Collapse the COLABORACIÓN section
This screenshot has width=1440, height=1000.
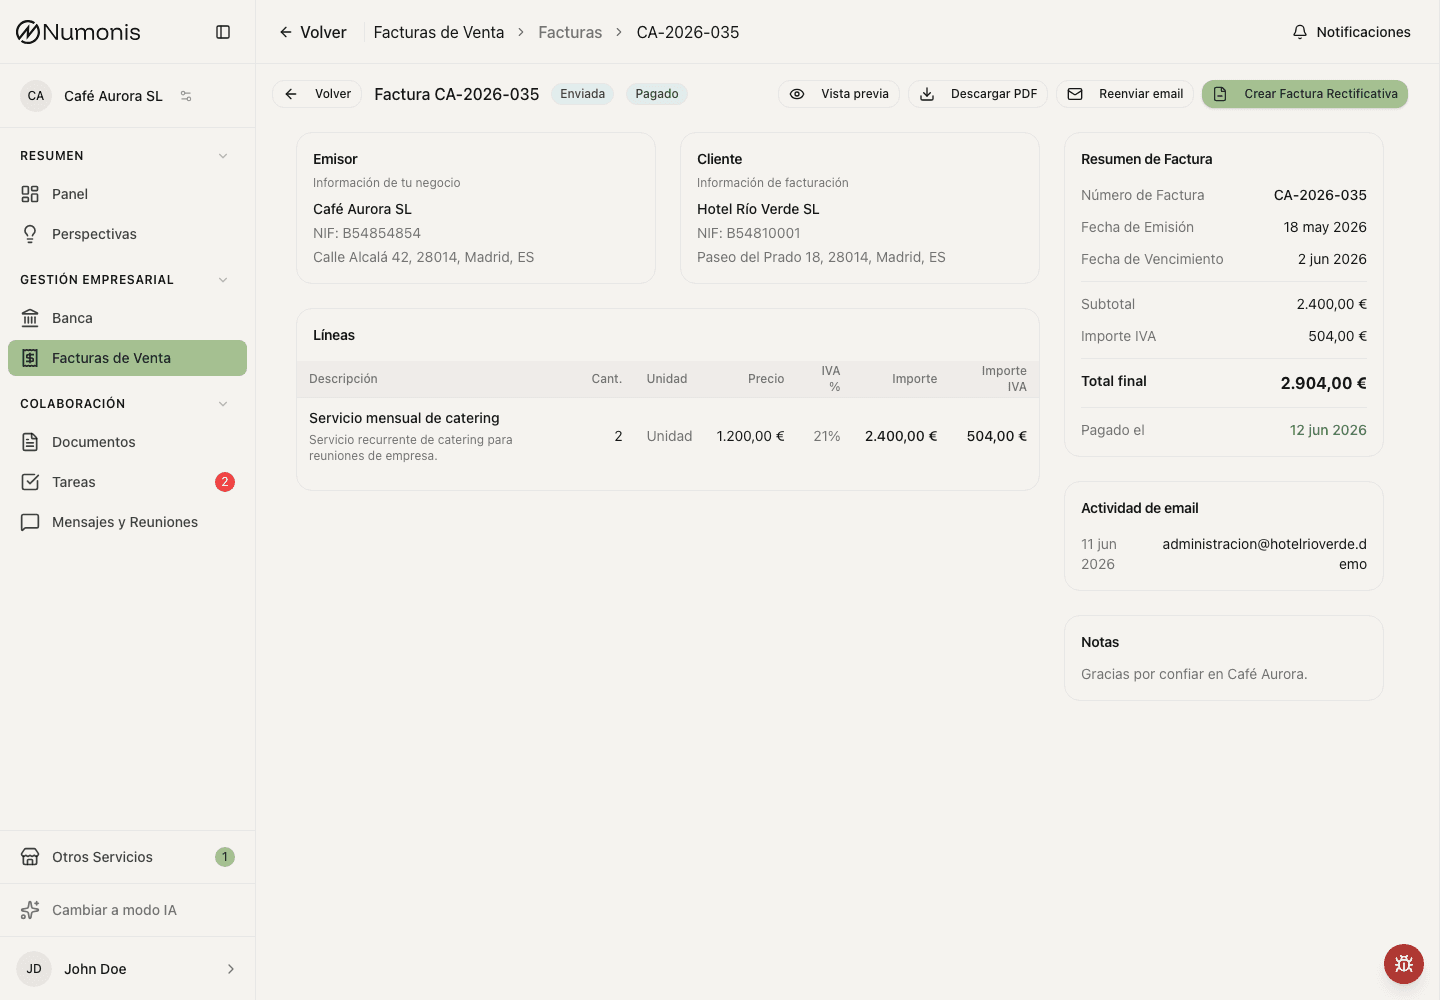pyautogui.click(x=223, y=404)
